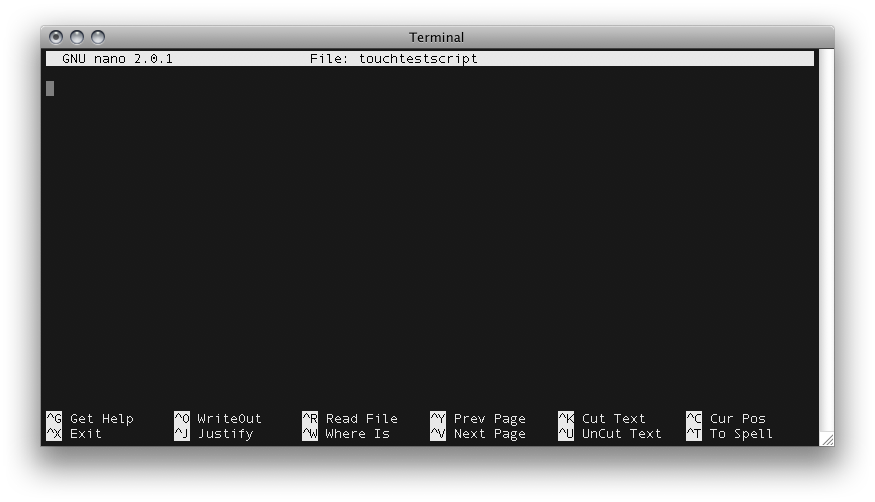Minimize the Terminal window

tap(77, 37)
